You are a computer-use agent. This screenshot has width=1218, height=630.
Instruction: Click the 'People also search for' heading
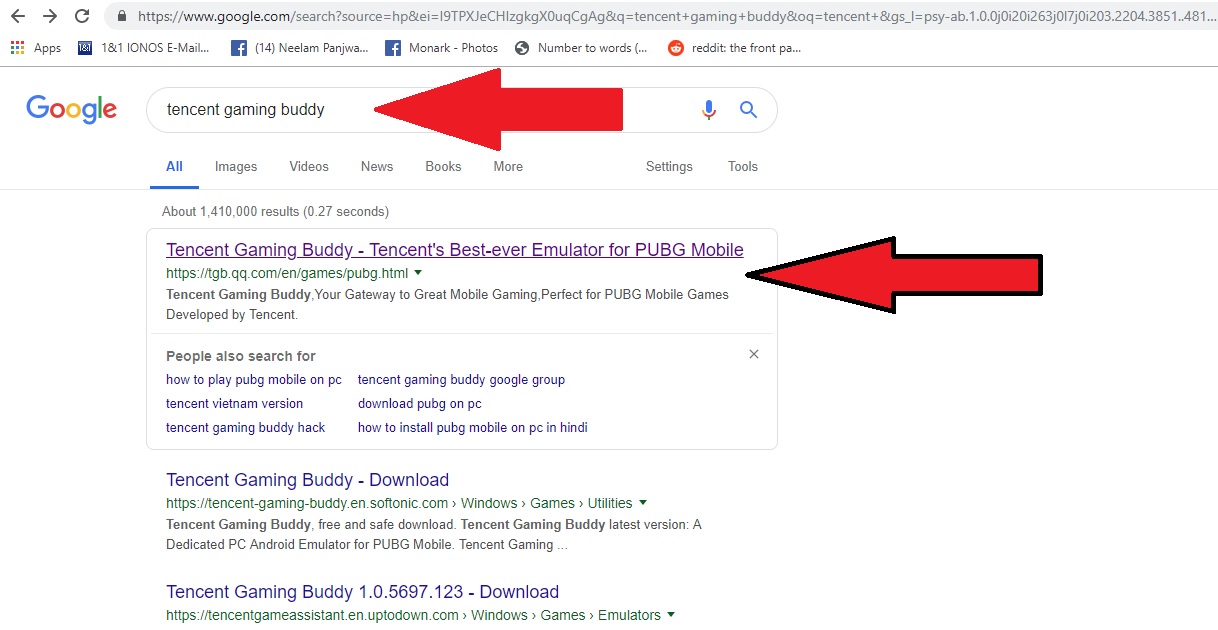tap(241, 356)
